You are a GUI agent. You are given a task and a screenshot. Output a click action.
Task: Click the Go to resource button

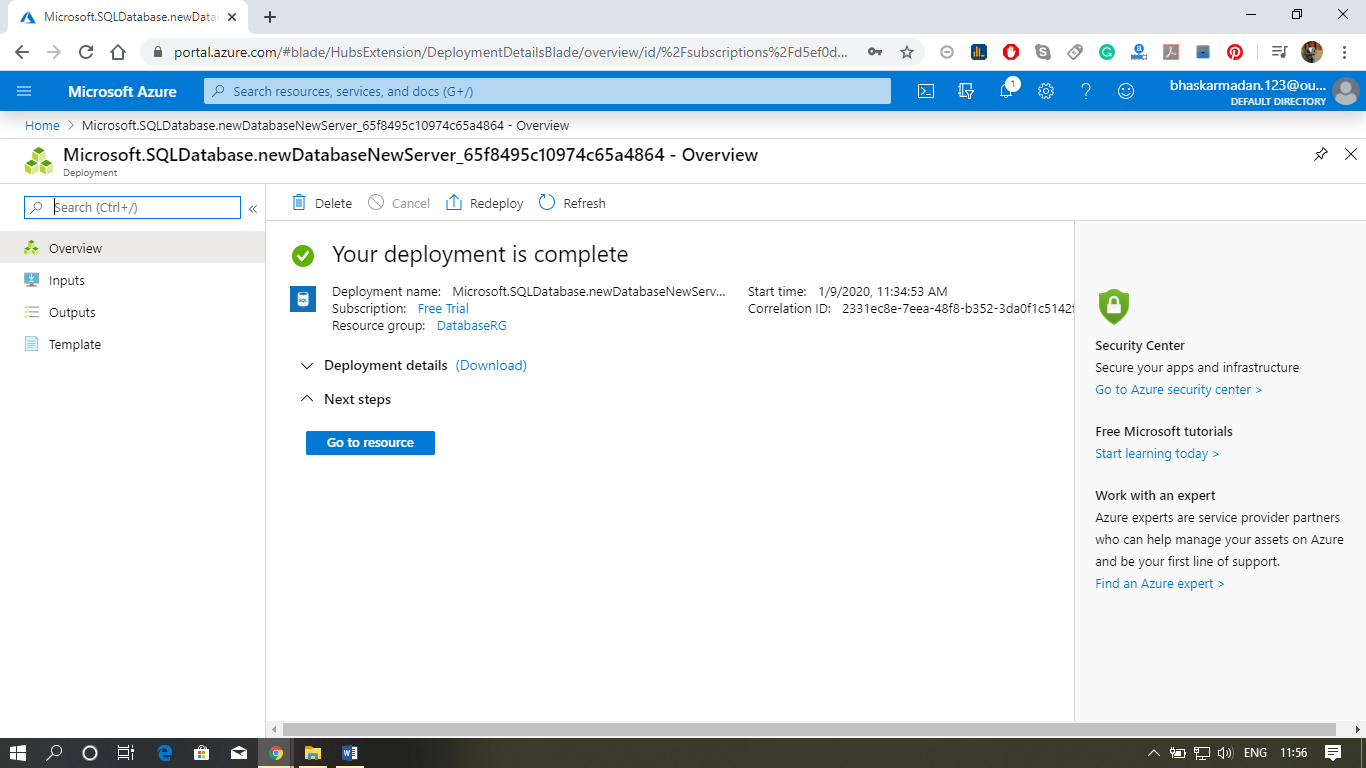pos(370,443)
